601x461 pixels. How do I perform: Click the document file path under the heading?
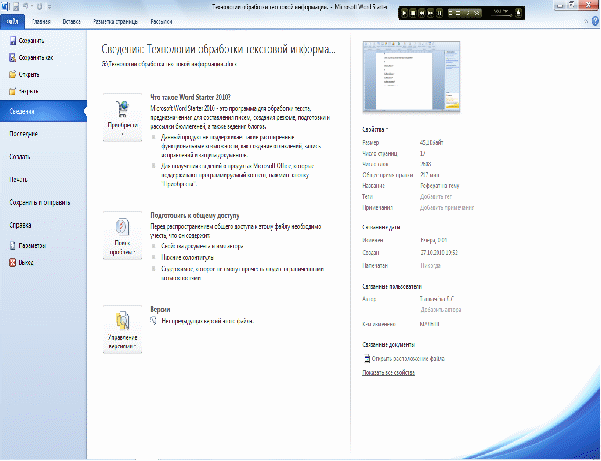[169, 64]
